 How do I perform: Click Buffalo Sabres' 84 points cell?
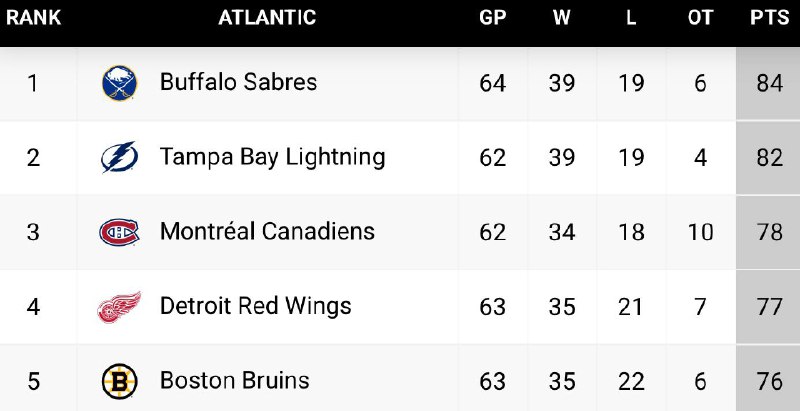pyautogui.click(x=769, y=83)
